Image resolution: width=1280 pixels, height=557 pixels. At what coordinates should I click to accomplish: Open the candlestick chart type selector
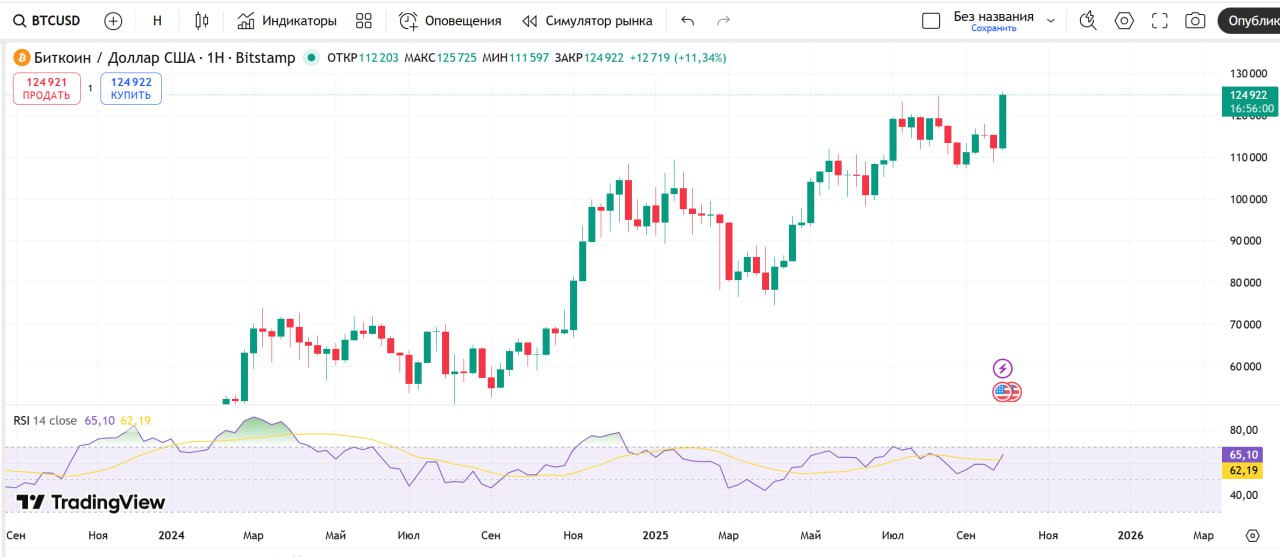click(x=202, y=21)
